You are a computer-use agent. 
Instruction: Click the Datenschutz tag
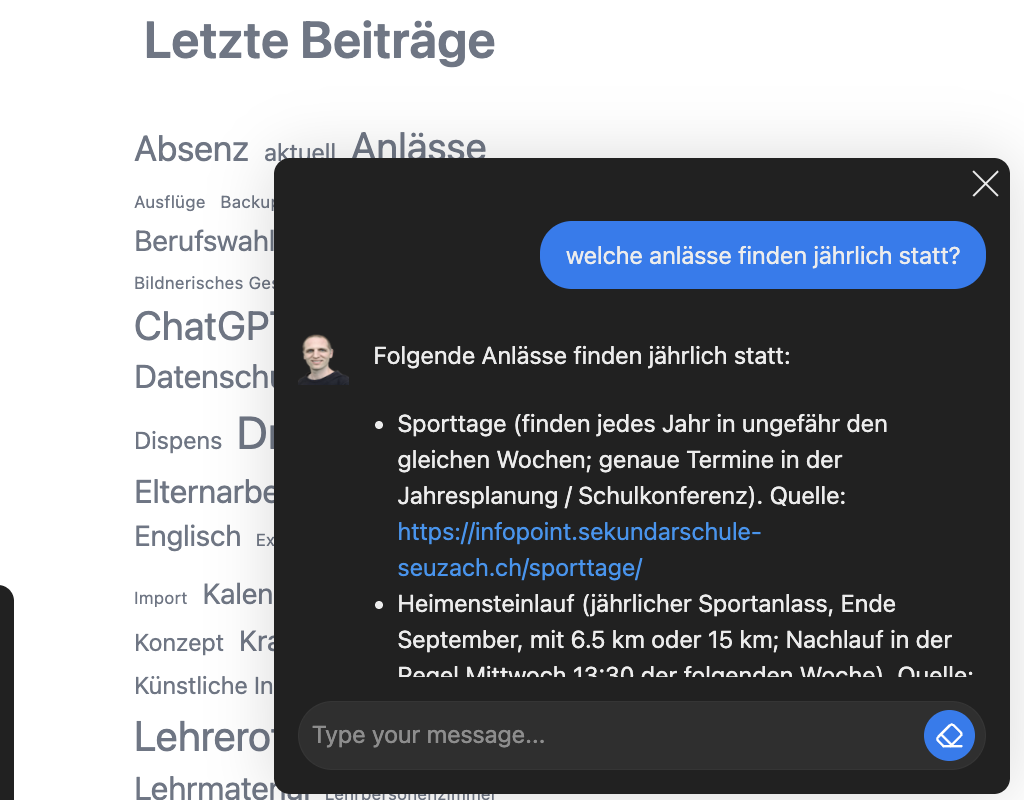[204, 377]
